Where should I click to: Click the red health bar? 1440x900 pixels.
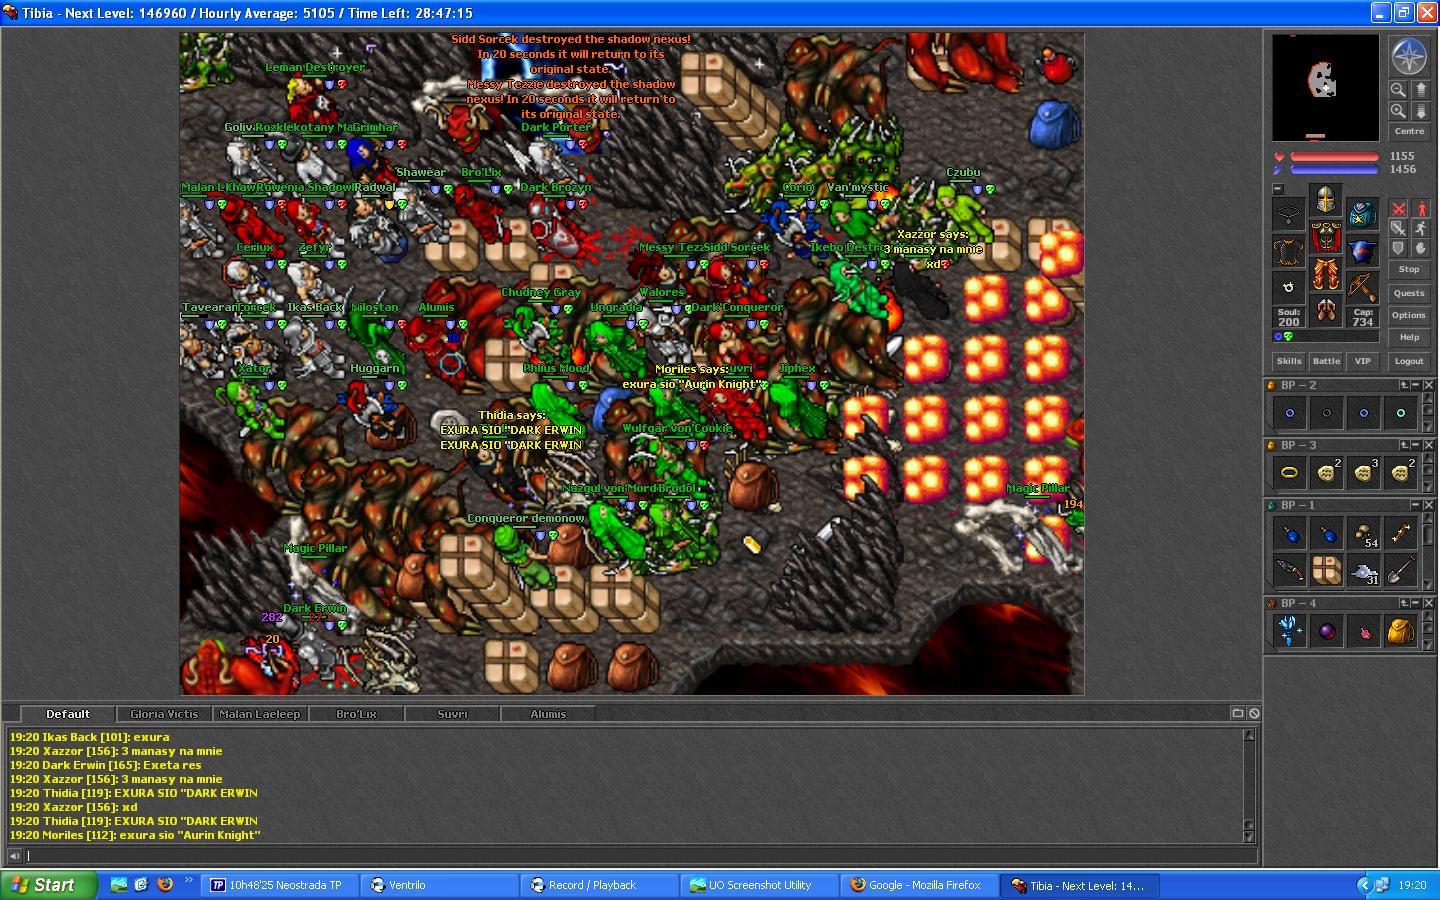(1334, 157)
